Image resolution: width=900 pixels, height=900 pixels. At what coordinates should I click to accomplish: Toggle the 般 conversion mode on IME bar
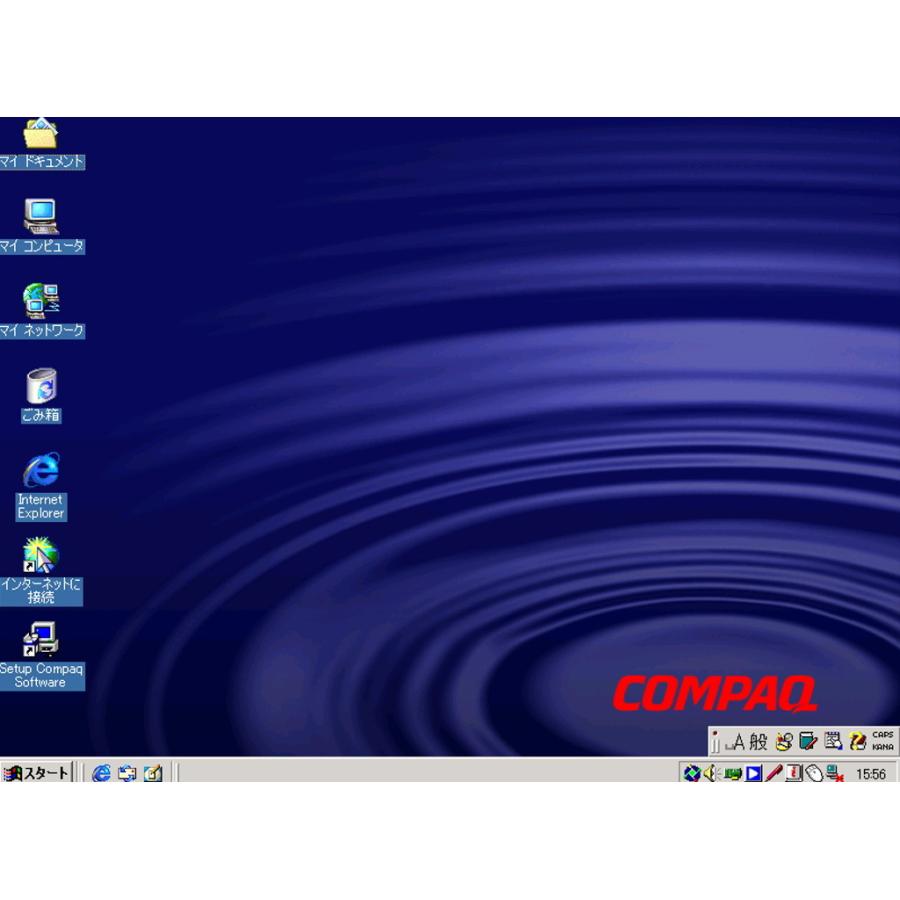[761, 740]
